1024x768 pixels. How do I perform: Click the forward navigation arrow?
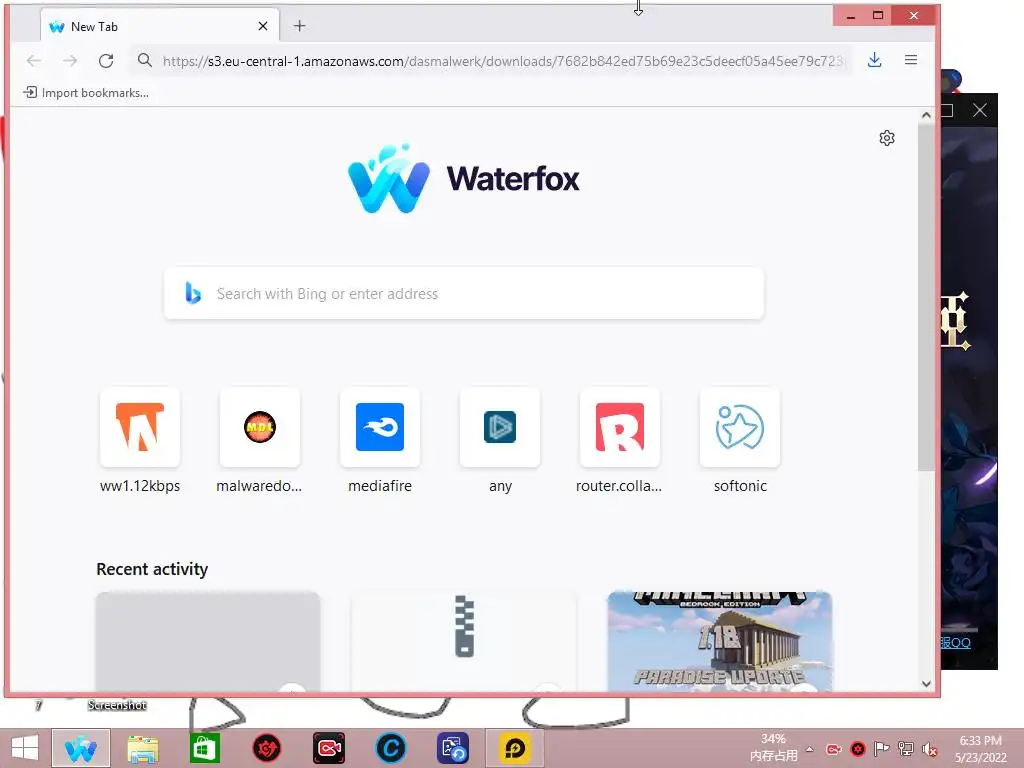click(70, 61)
